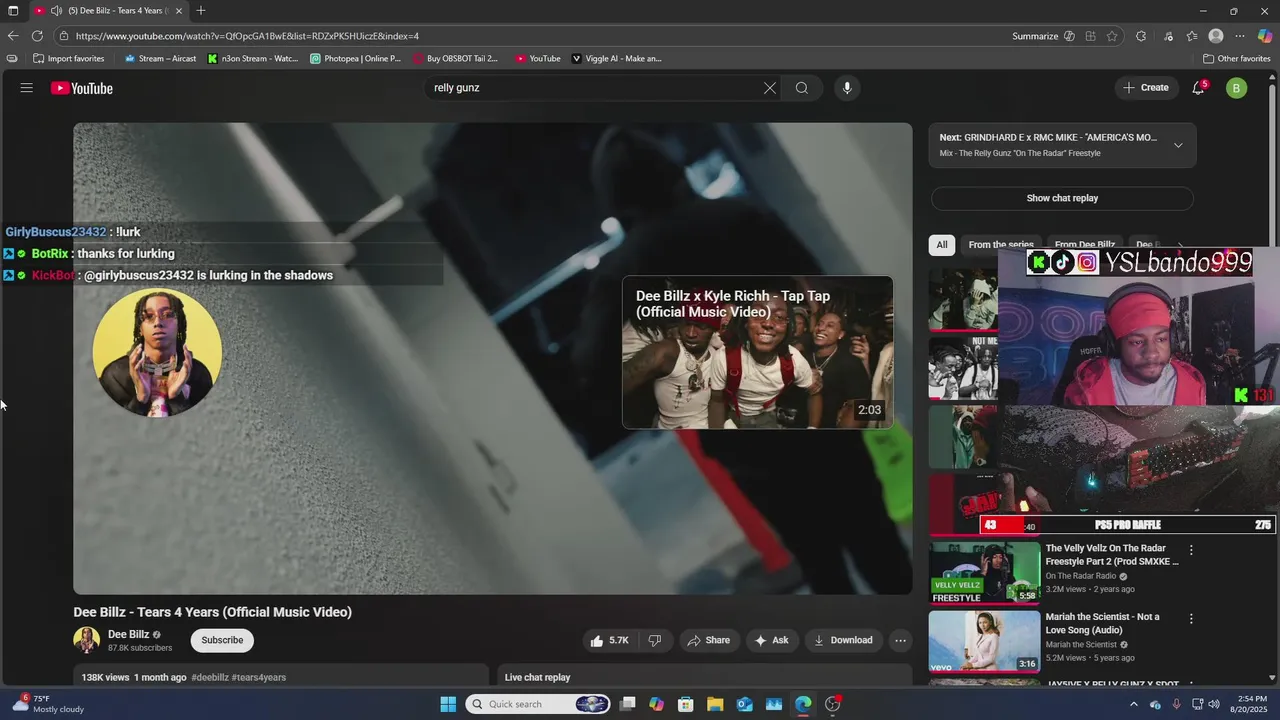Share the Tears 4 Years video
1280x720 pixels.
click(x=708, y=640)
